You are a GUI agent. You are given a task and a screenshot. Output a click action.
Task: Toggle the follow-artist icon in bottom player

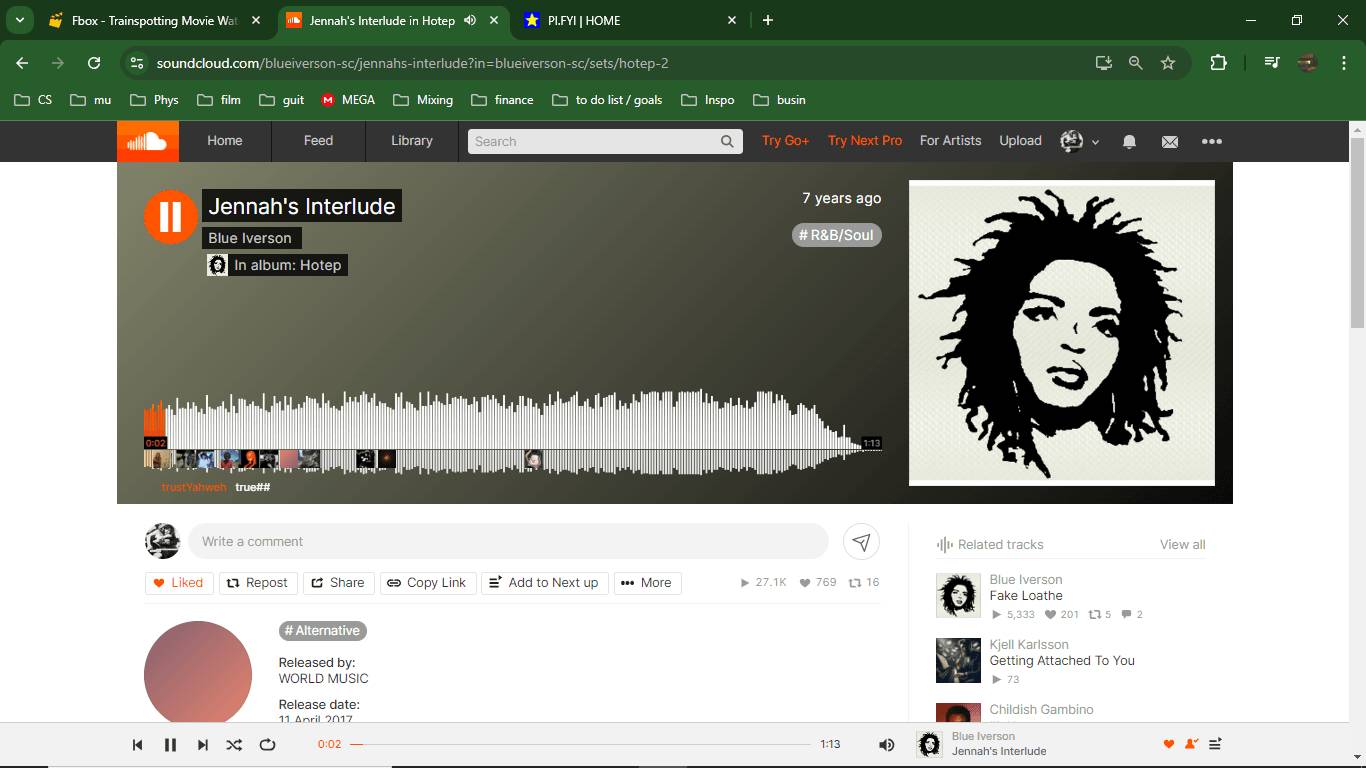pyautogui.click(x=1191, y=744)
